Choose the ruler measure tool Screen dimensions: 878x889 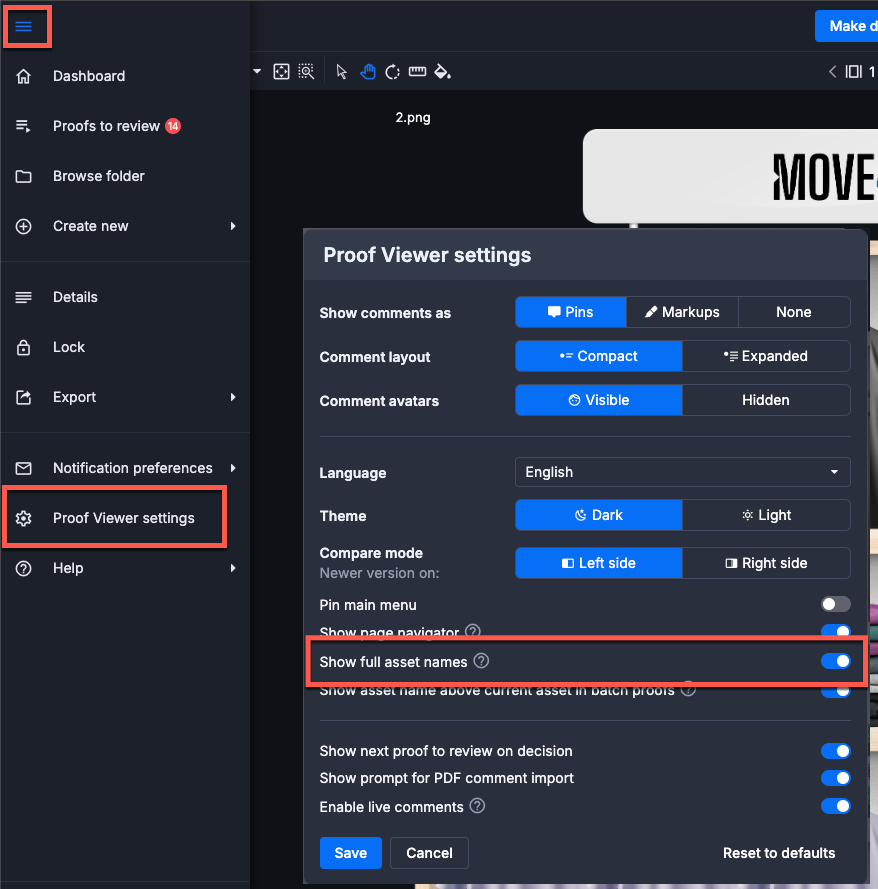coord(417,71)
